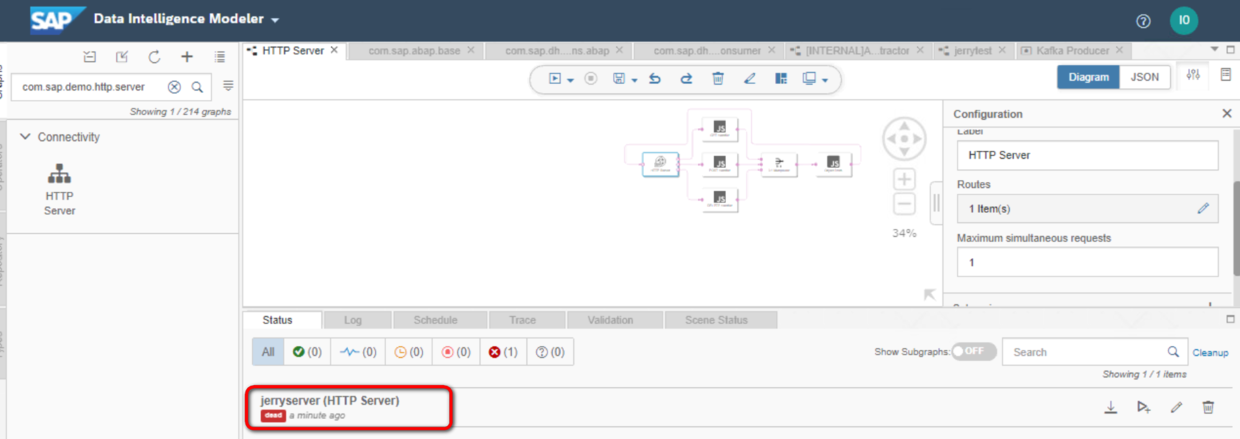This screenshot has width=1240, height=439.
Task: Download diagnostics for jerryserver
Action: [1110, 407]
